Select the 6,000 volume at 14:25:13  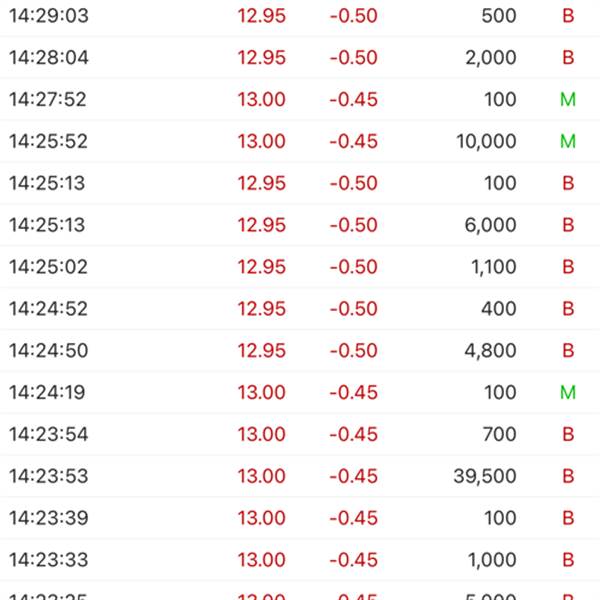[490, 225]
